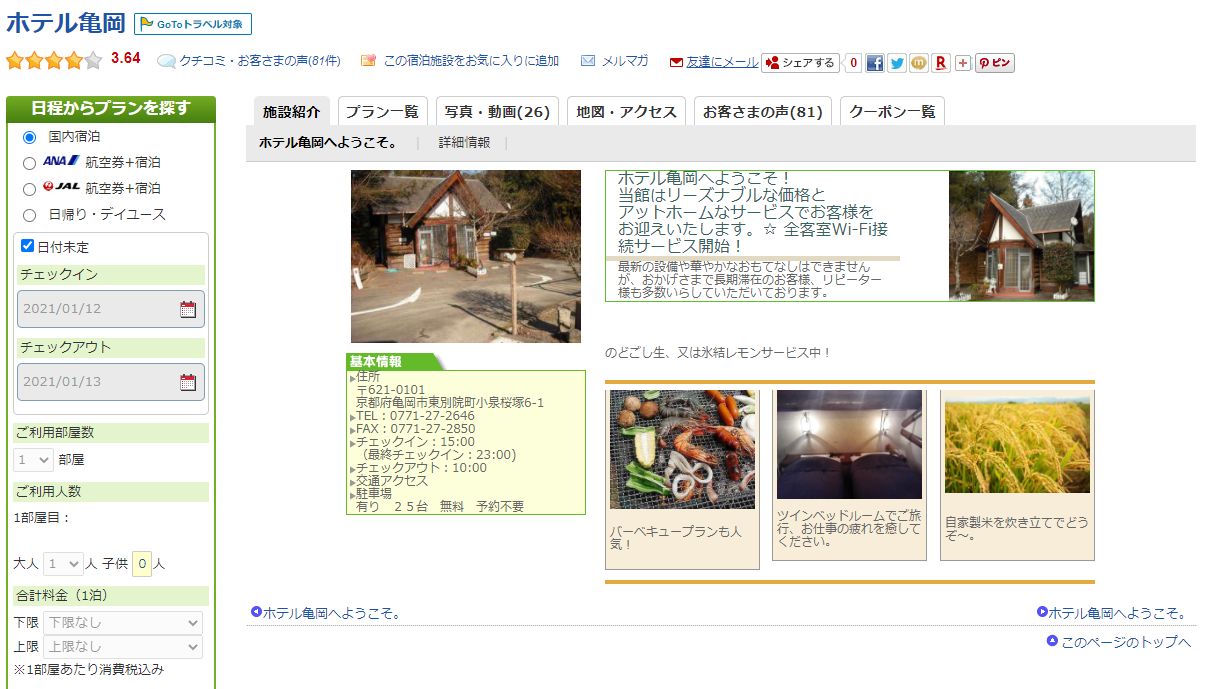Click the メルマガ link
The image size is (1206, 689).
625,61
